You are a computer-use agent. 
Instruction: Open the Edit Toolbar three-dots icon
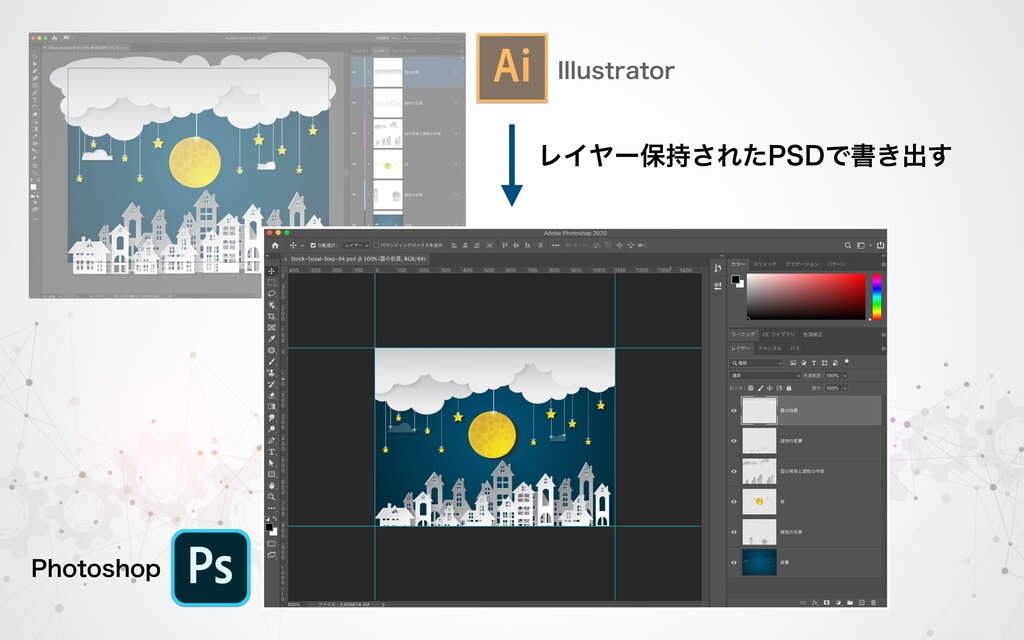point(272,507)
